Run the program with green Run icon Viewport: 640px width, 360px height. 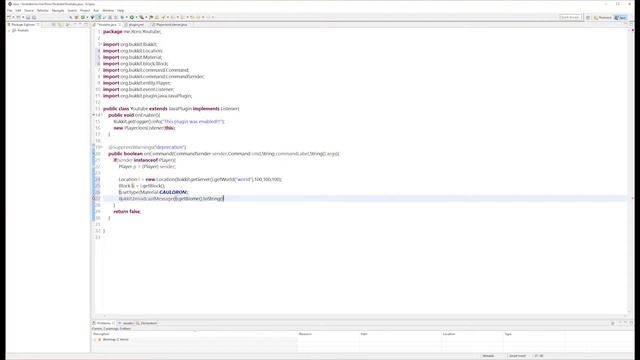132,18
